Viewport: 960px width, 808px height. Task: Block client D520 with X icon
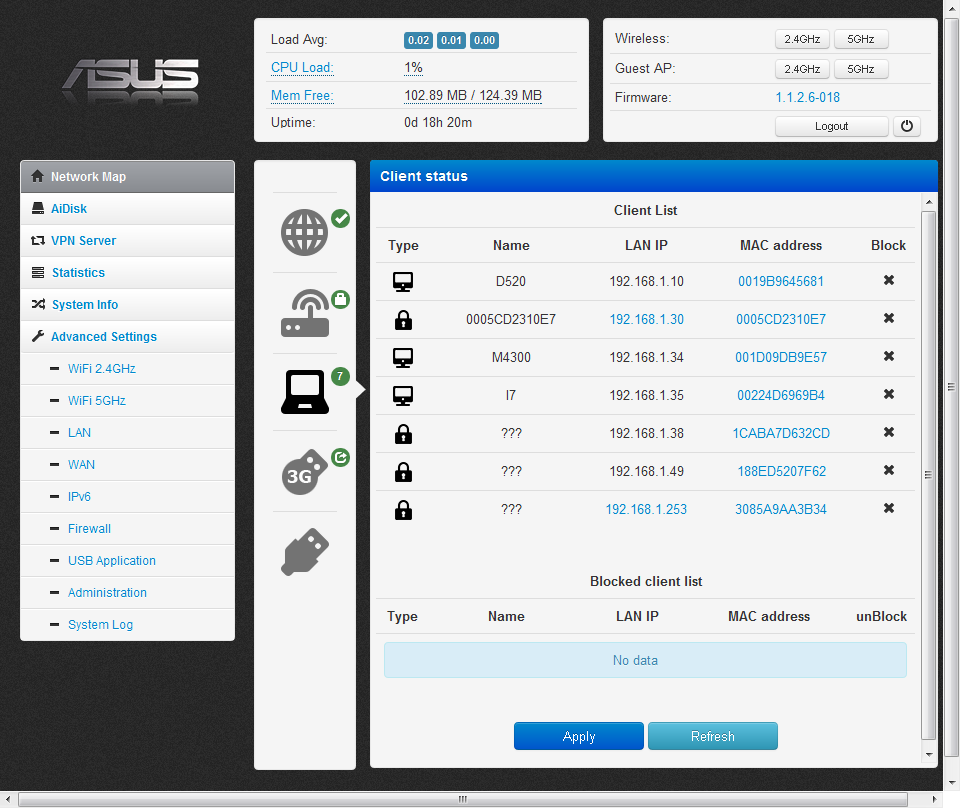click(888, 281)
